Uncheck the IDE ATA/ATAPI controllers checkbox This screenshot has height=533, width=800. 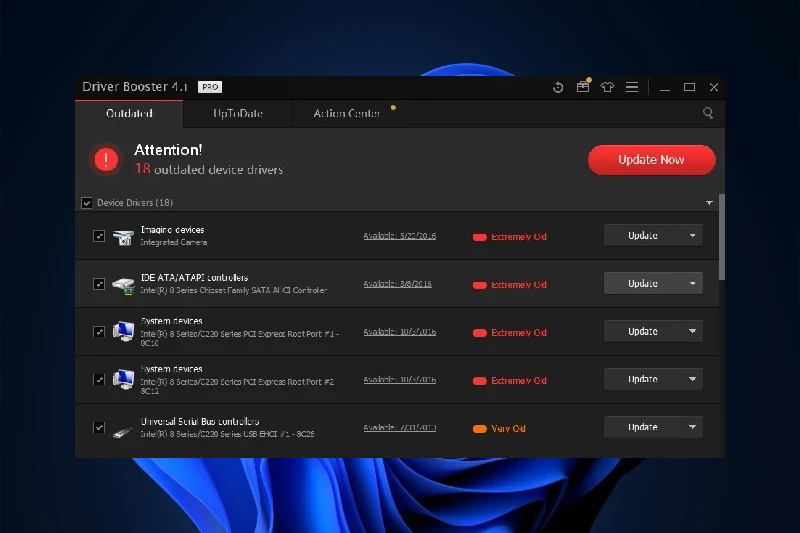(x=99, y=284)
